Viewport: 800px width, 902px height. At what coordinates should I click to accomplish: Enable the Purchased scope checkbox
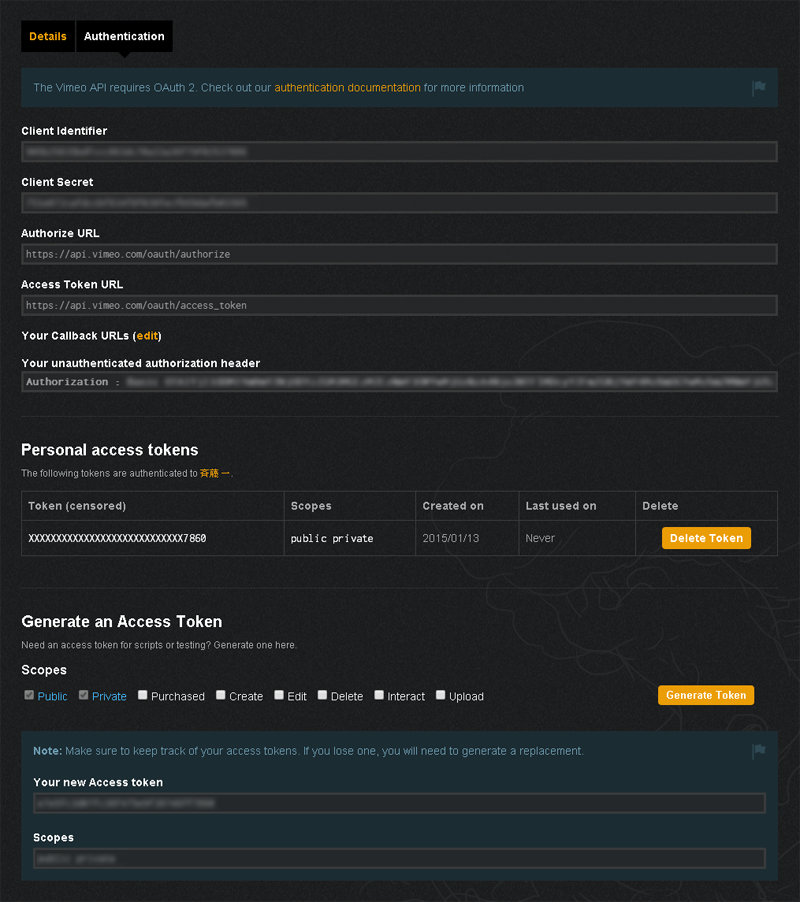(x=143, y=695)
